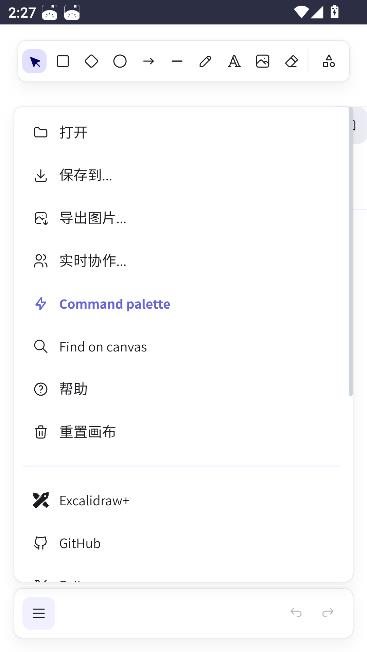Viewport: 367px width, 652px height.
Task: Select the Eraser tool
Action: pyautogui.click(x=291, y=62)
